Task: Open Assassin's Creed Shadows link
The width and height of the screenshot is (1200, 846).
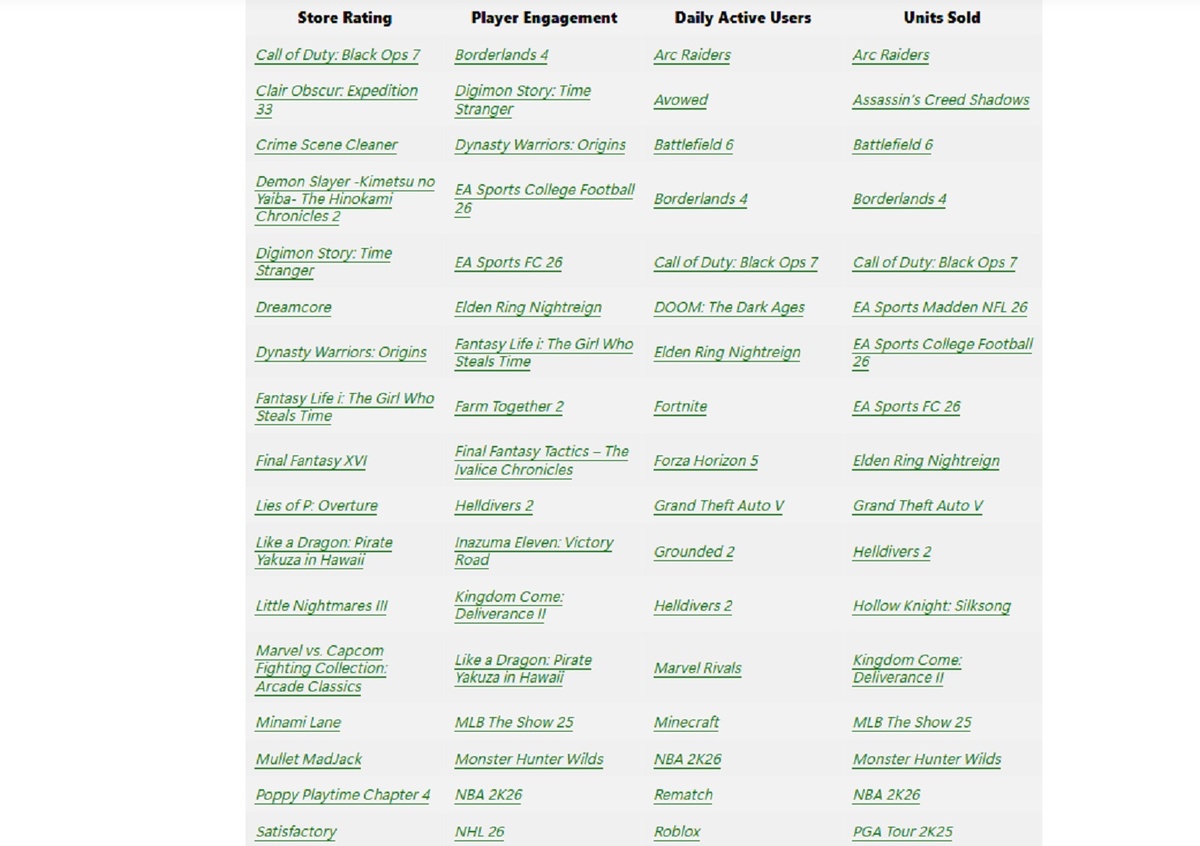Action: point(941,100)
